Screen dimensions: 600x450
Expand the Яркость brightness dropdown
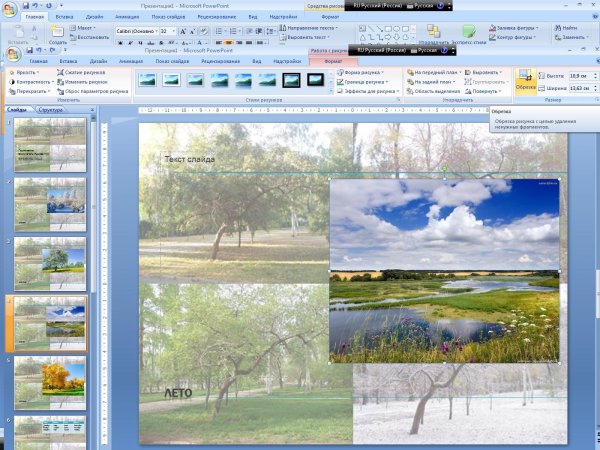pos(24,72)
